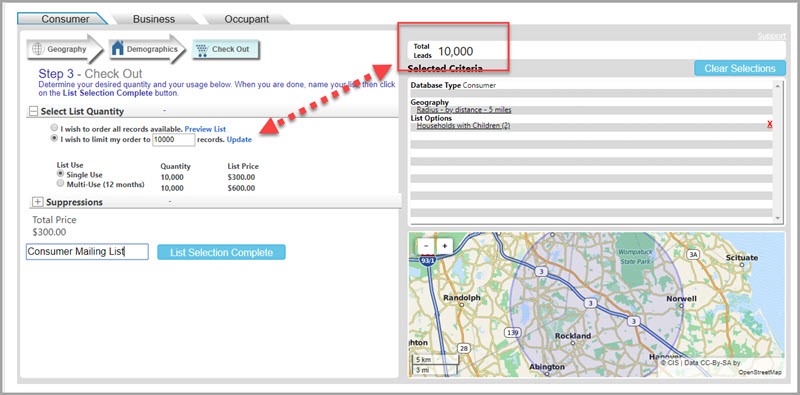Click the List Selection Complete button
The height and width of the screenshot is (395, 800).
pos(221,252)
